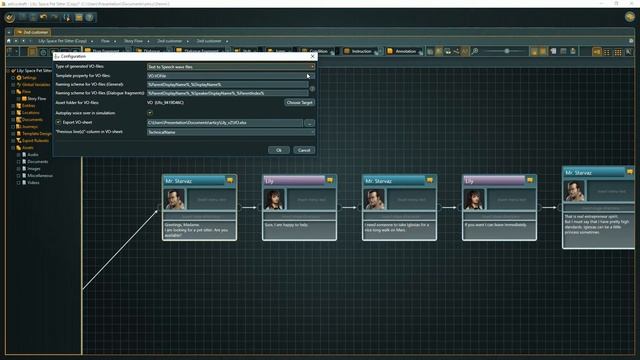Open dropdown arrow after Flow breadcrumb
Screen dimensions: 640x360
pos(115,41)
